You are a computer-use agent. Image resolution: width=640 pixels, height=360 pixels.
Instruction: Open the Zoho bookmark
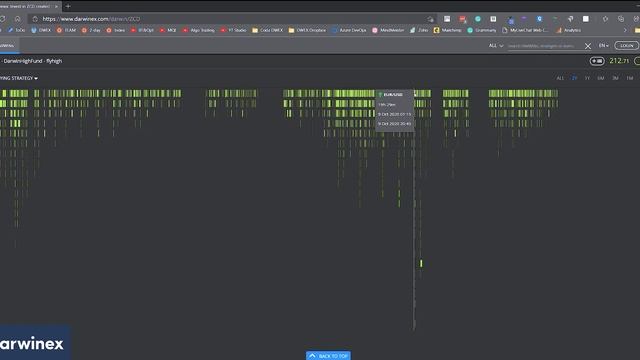click(419, 30)
